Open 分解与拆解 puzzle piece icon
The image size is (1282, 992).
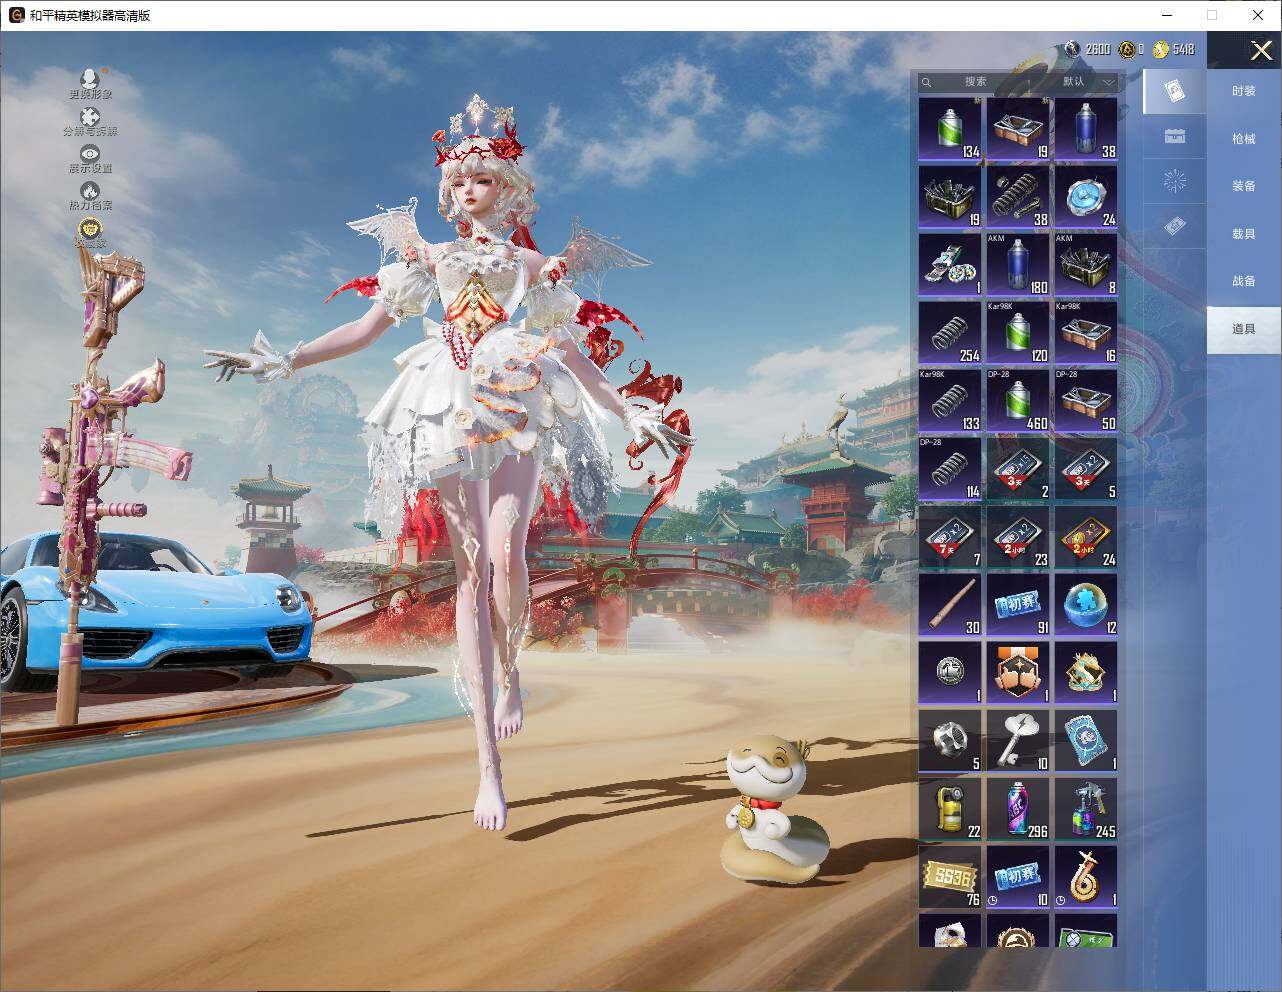[x=90, y=117]
